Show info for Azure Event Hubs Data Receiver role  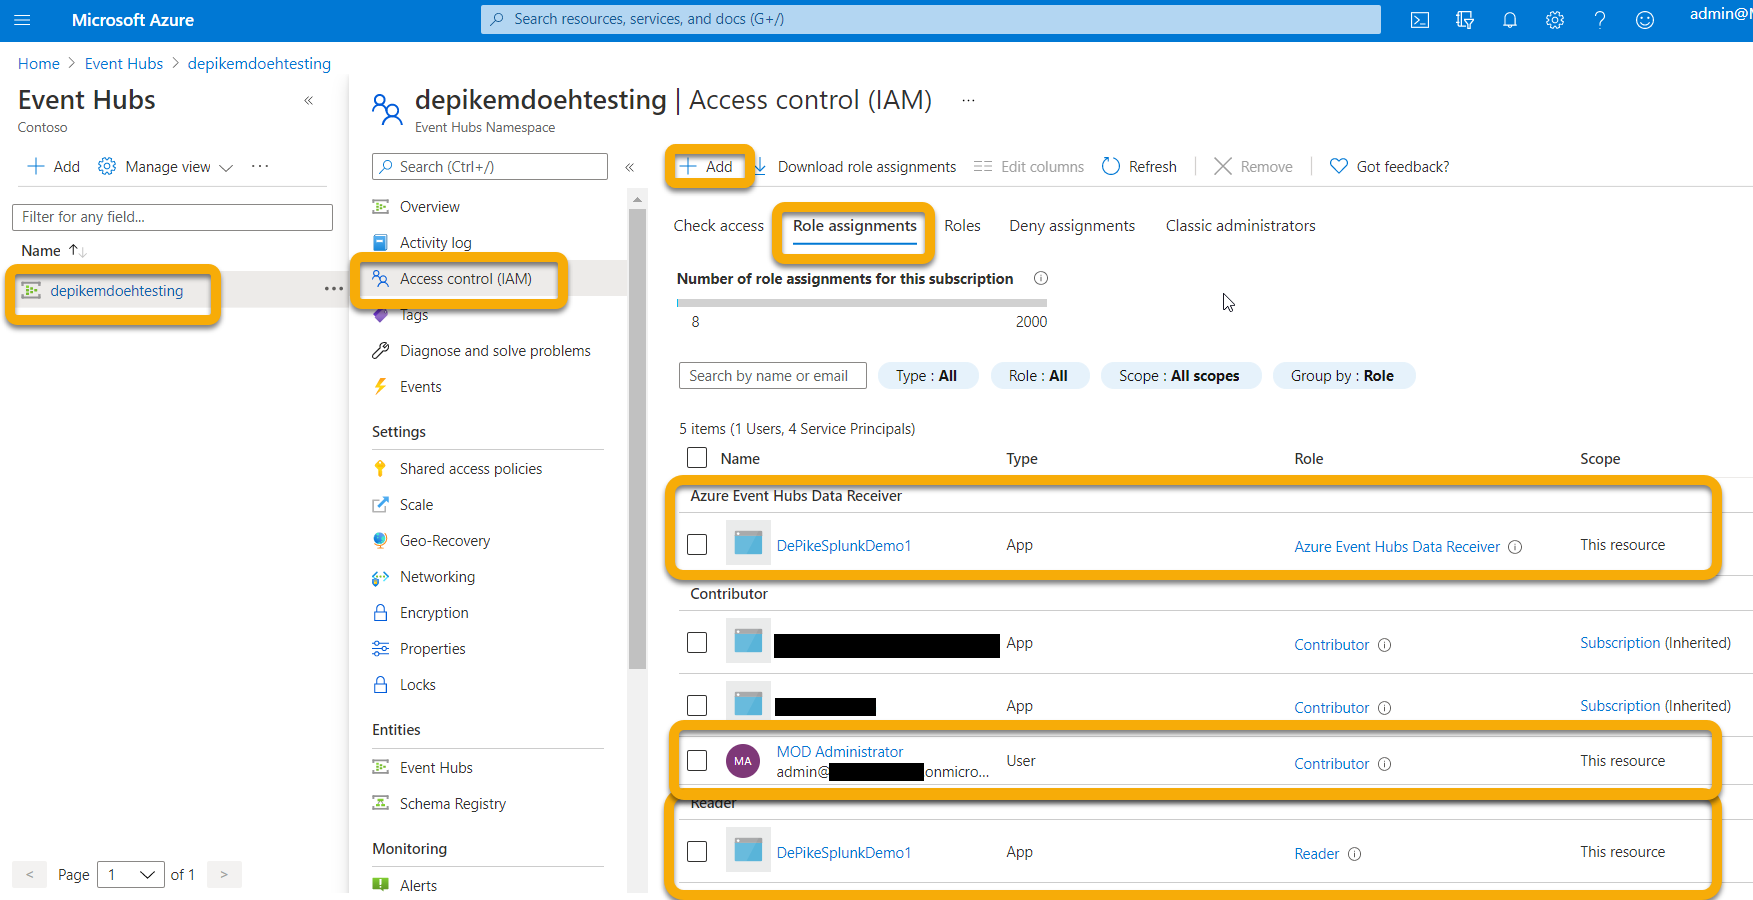1515,547
